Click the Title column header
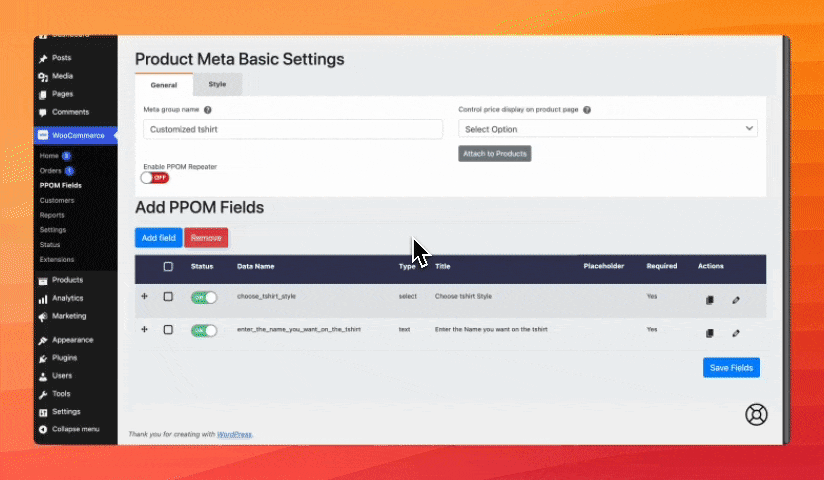 (442, 267)
